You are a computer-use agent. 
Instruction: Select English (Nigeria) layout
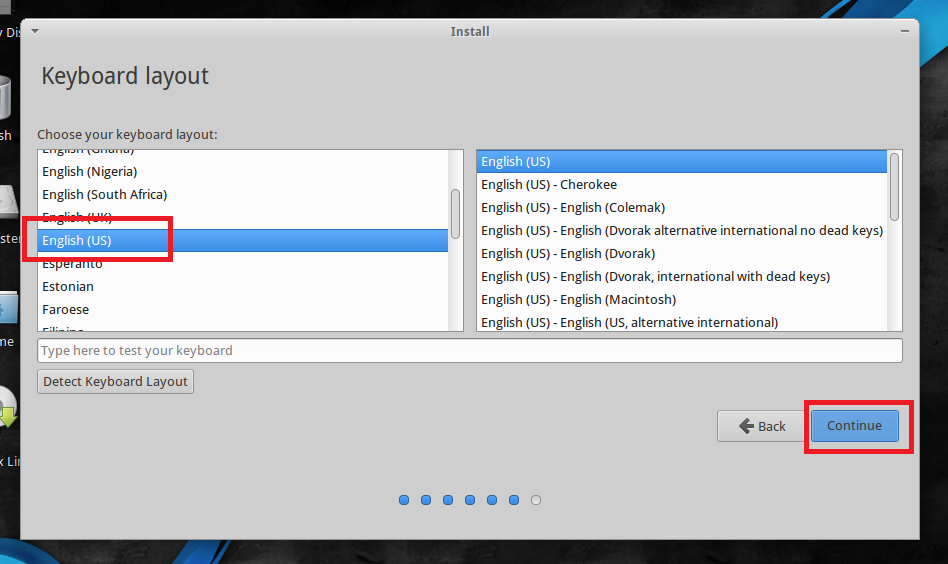pyautogui.click(x=242, y=172)
